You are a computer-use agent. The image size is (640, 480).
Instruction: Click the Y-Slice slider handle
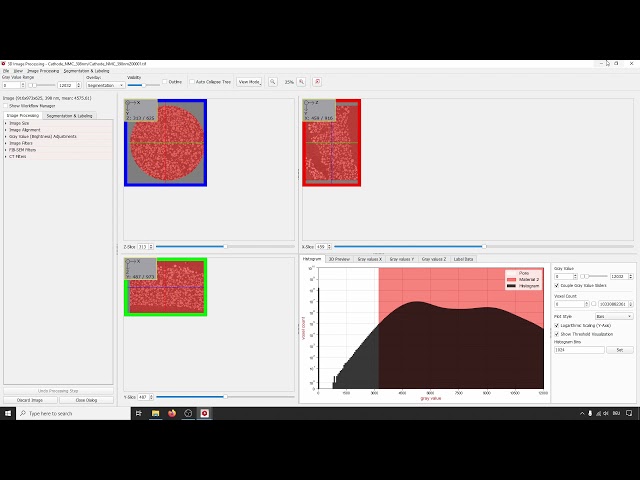click(x=225, y=396)
